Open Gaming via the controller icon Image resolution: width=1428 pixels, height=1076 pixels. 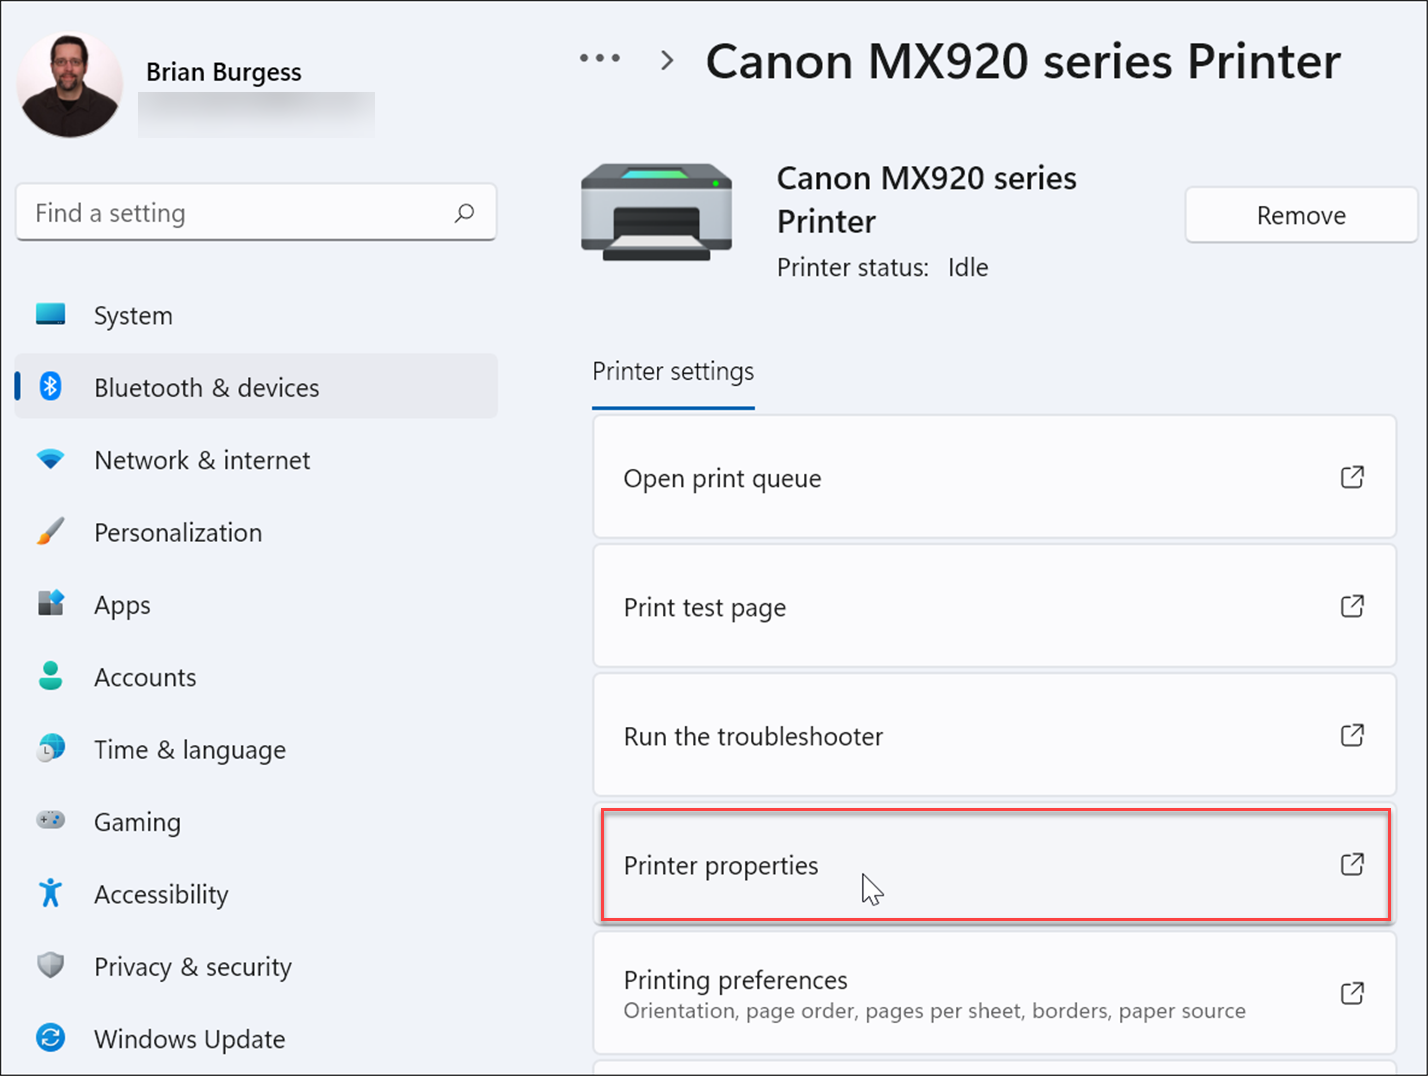click(50, 821)
